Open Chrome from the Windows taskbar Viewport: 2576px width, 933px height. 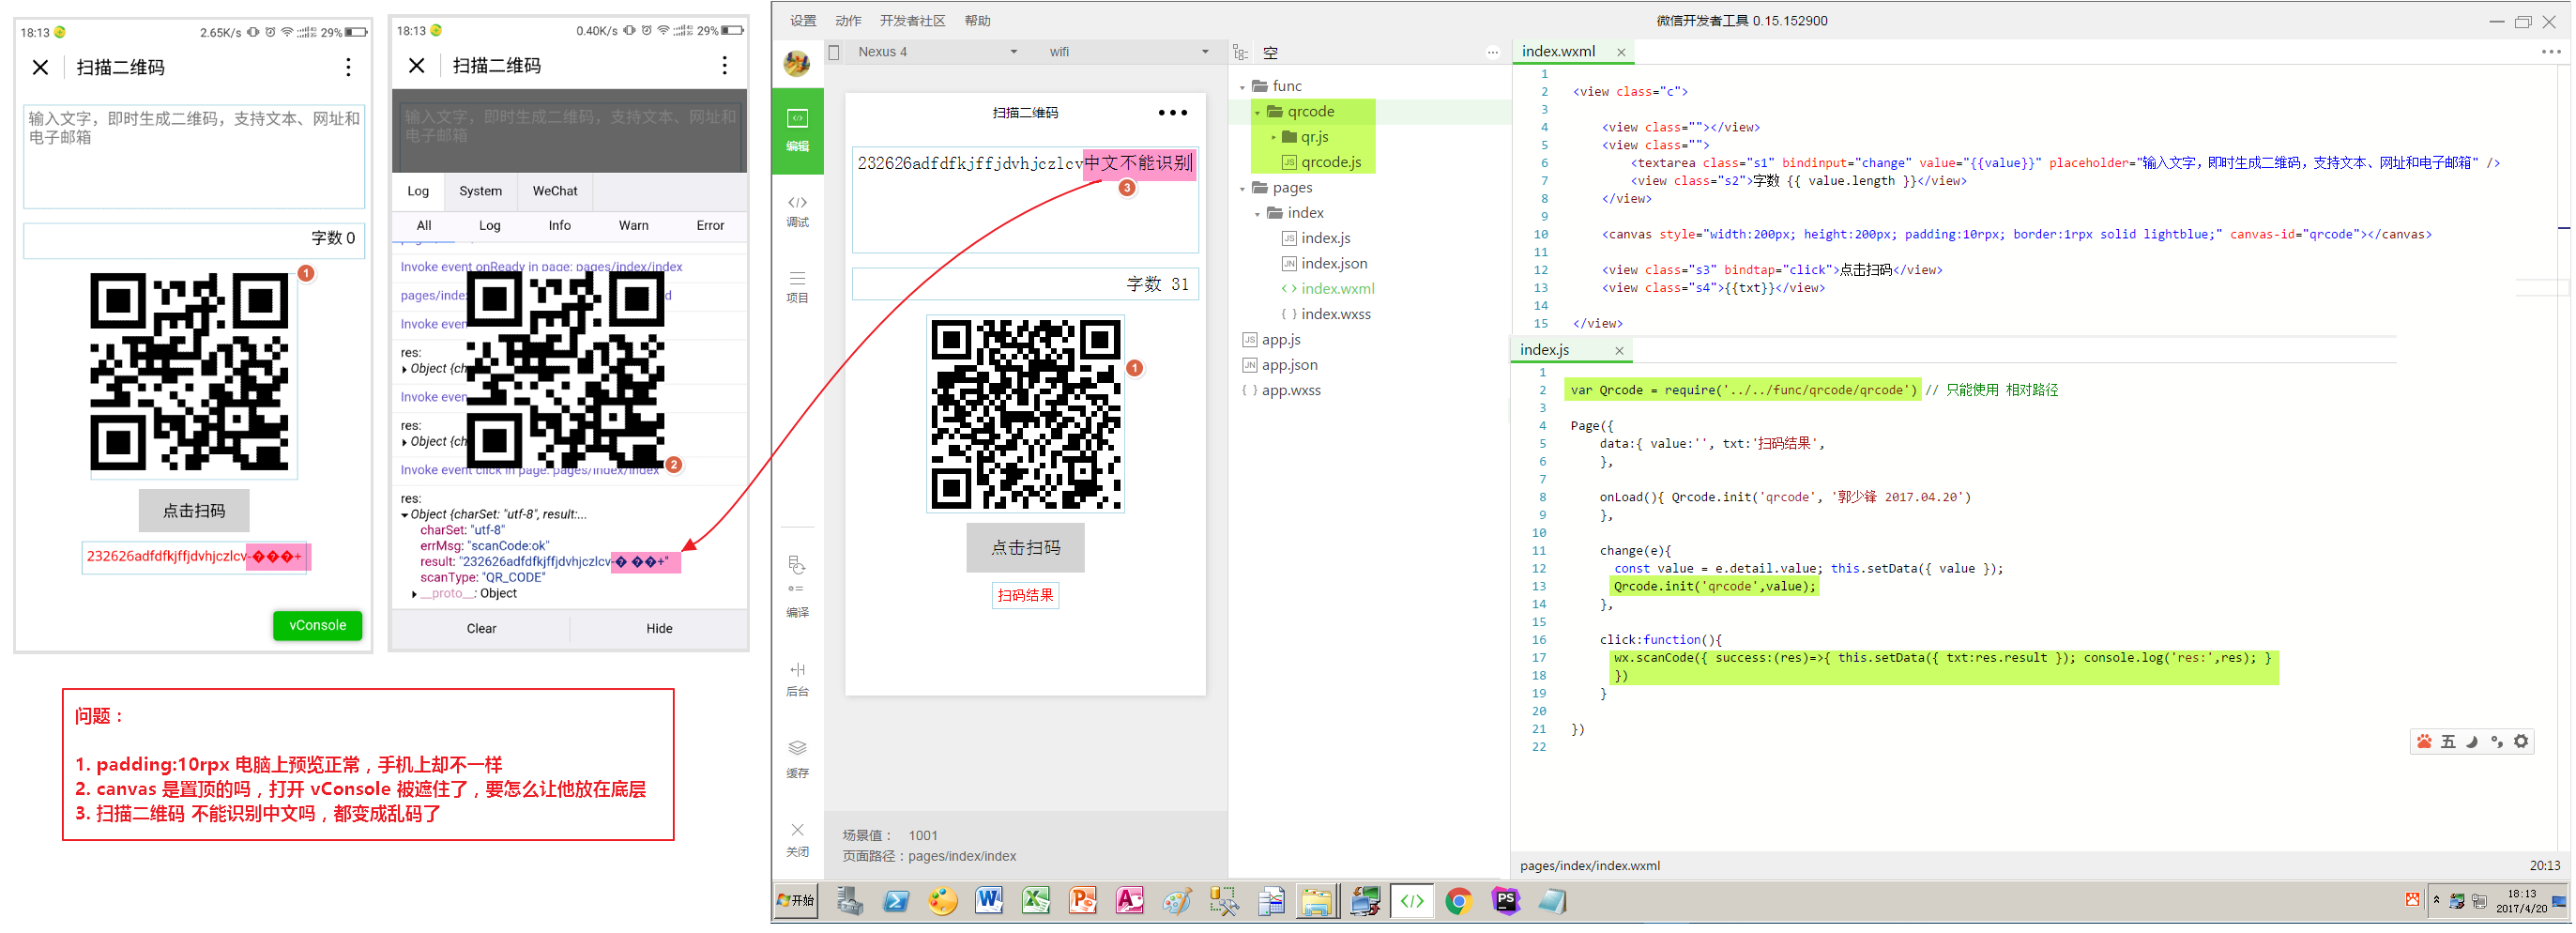click(1459, 902)
